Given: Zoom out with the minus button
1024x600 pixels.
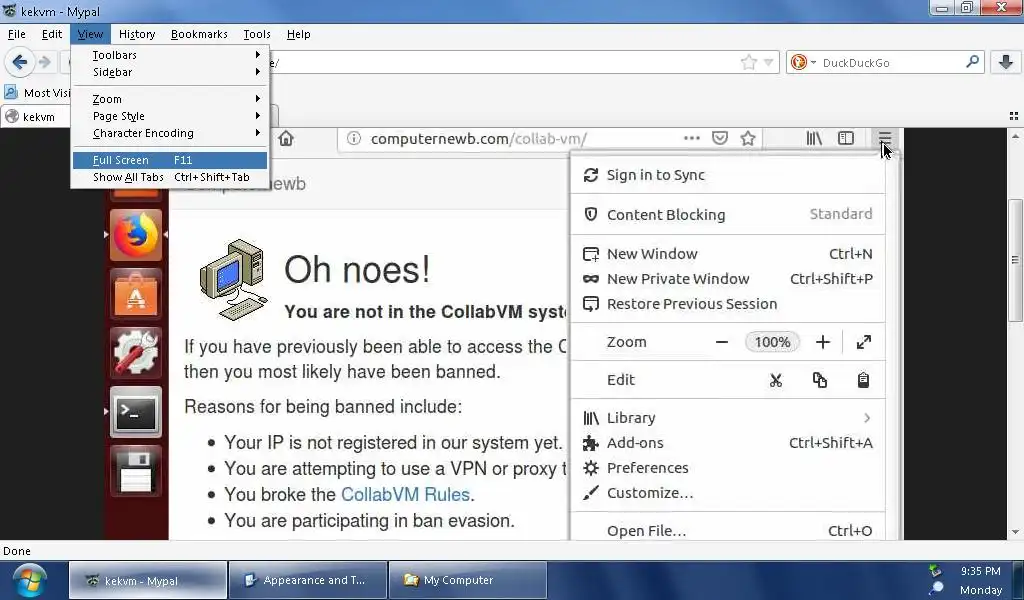Looking at the screenshot, I should click(722, 342).
